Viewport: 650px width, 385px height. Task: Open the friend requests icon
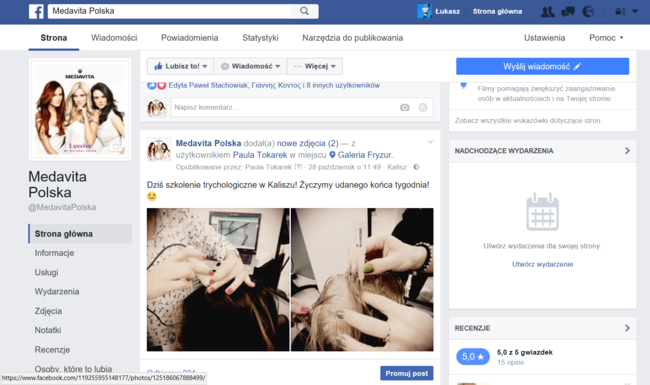(x=548, y=12)
